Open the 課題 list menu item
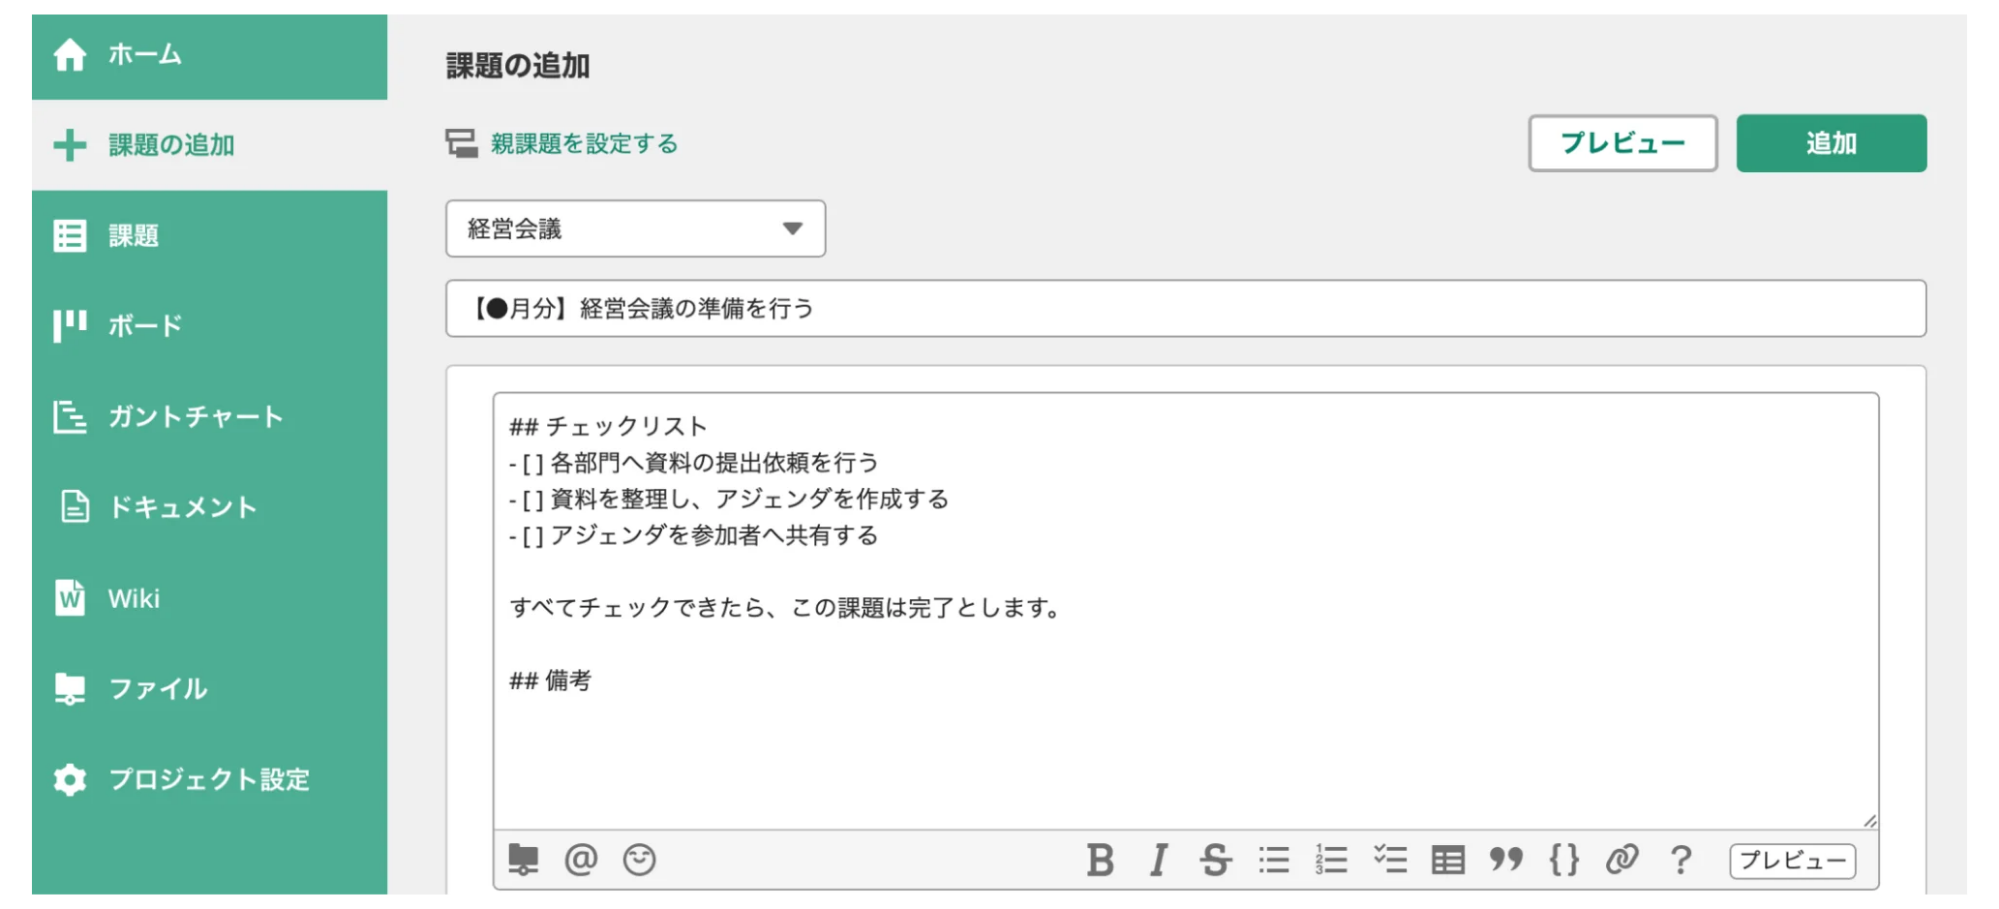1999x909 pixels. (x=209, y=236)
